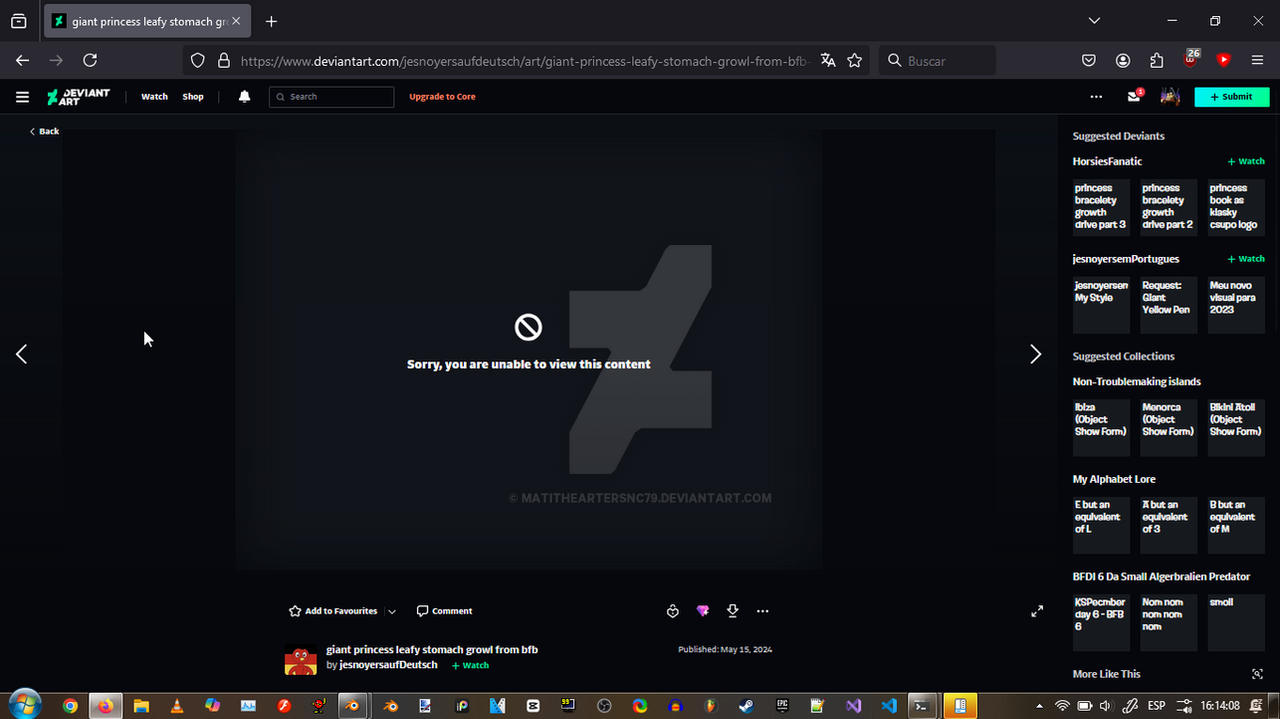Click the Submit button
The width and height of the screenshot is (1280, 719).
(x=1232, y=97)
